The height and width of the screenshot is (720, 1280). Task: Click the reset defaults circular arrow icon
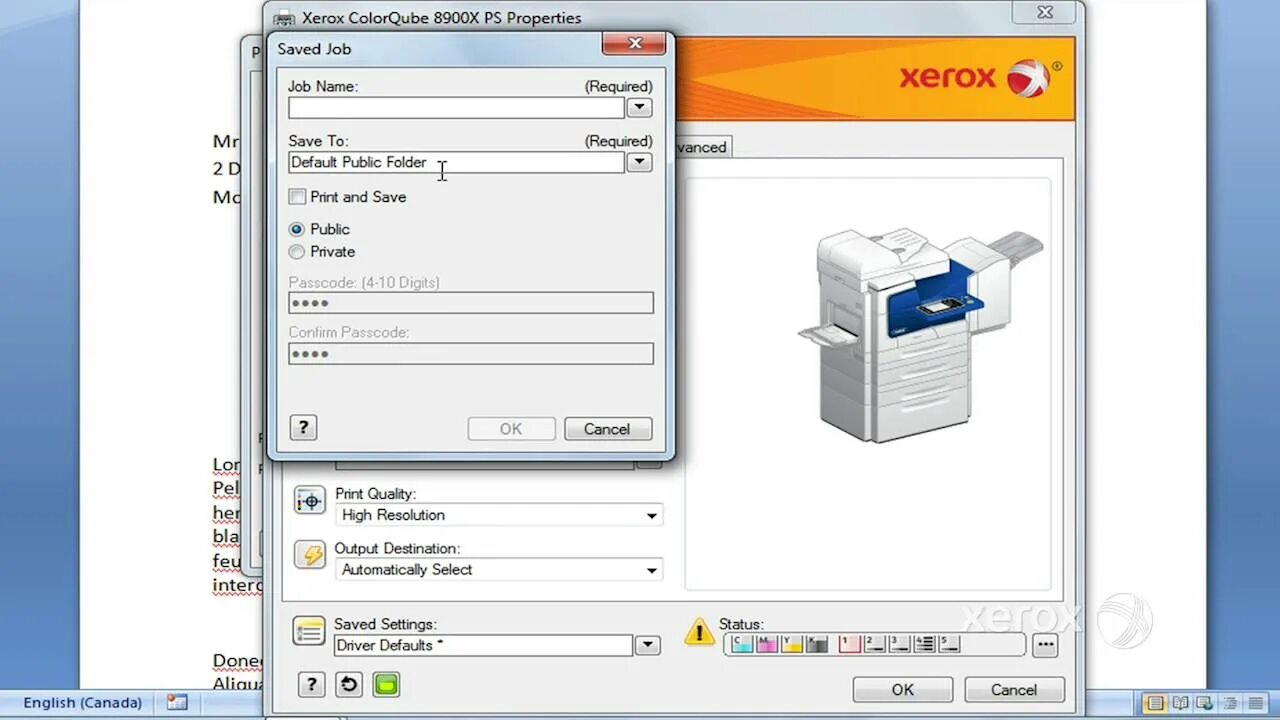[348, 685]
